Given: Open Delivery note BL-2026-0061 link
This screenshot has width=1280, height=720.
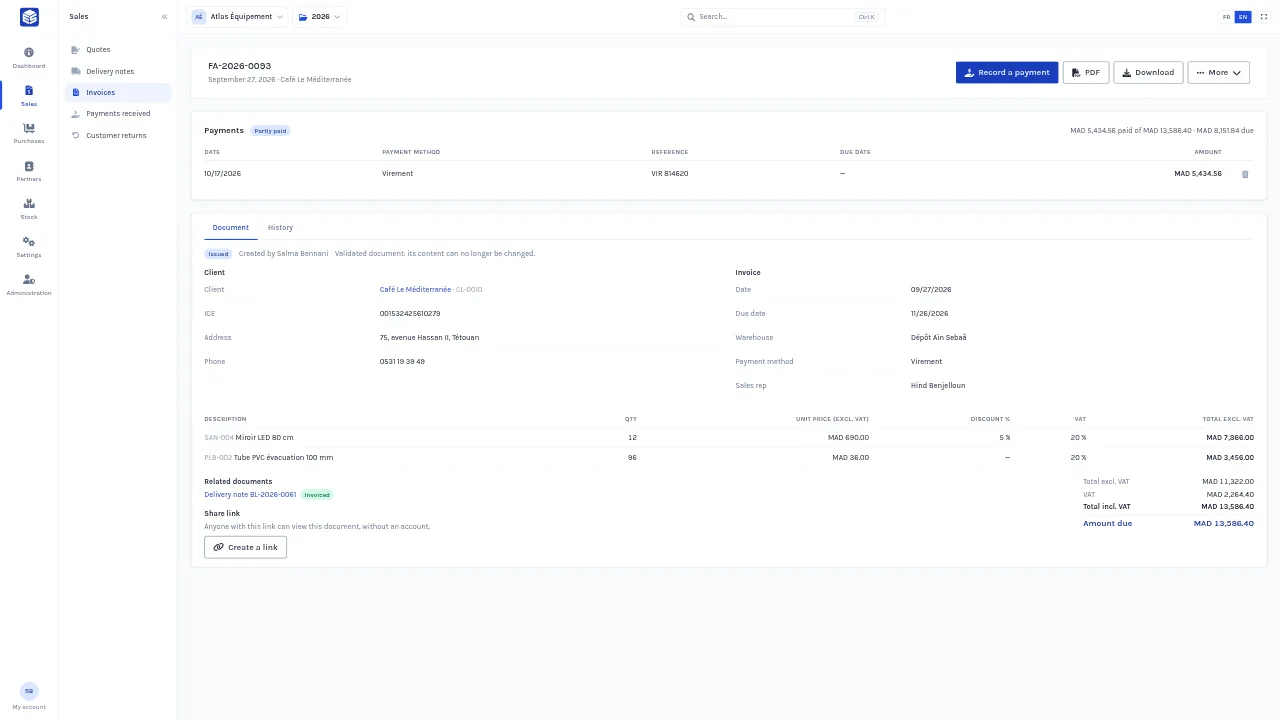Looking at the screenshot, I should point(250,495).
